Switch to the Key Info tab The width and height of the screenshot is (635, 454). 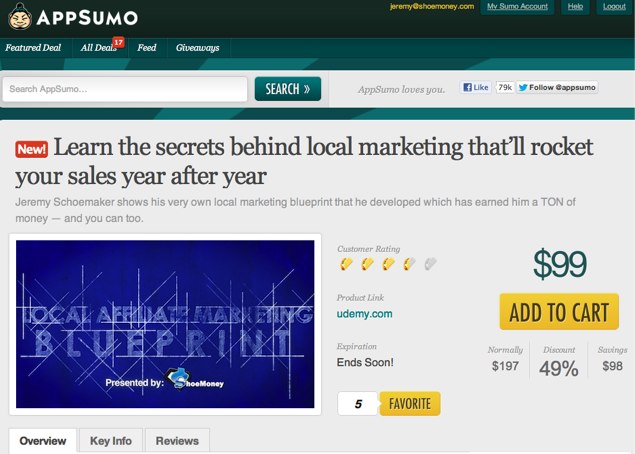(111, 440)
